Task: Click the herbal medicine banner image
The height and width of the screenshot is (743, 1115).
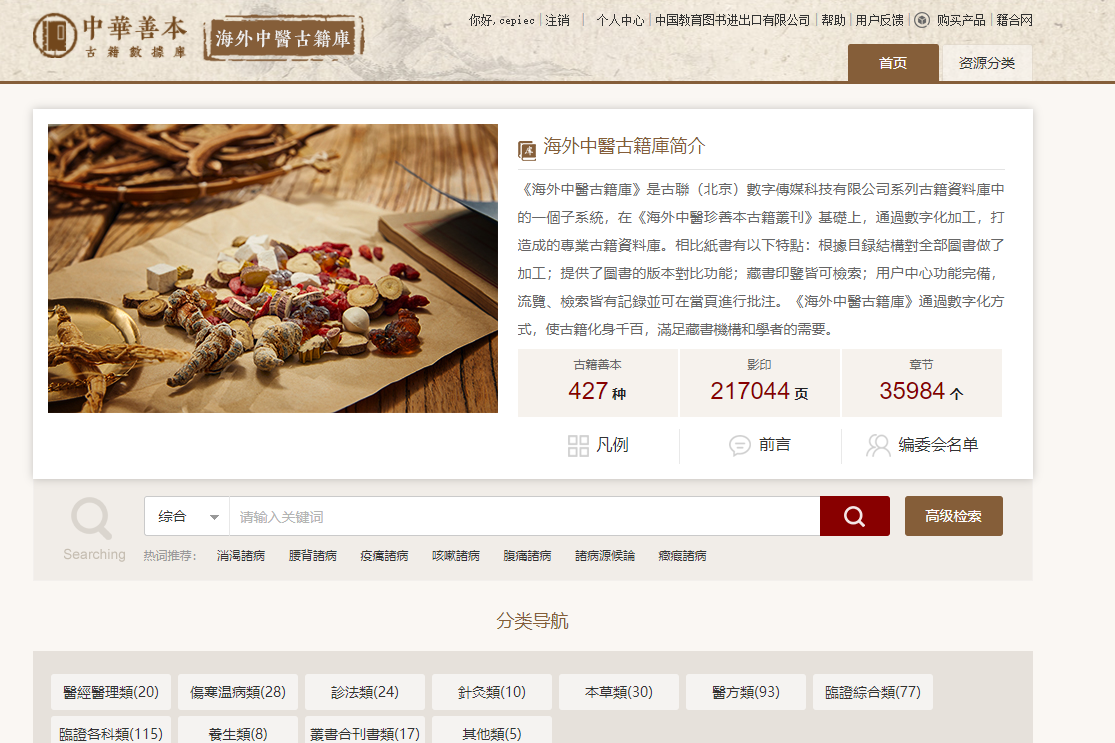Action: (x=273, y=269)
